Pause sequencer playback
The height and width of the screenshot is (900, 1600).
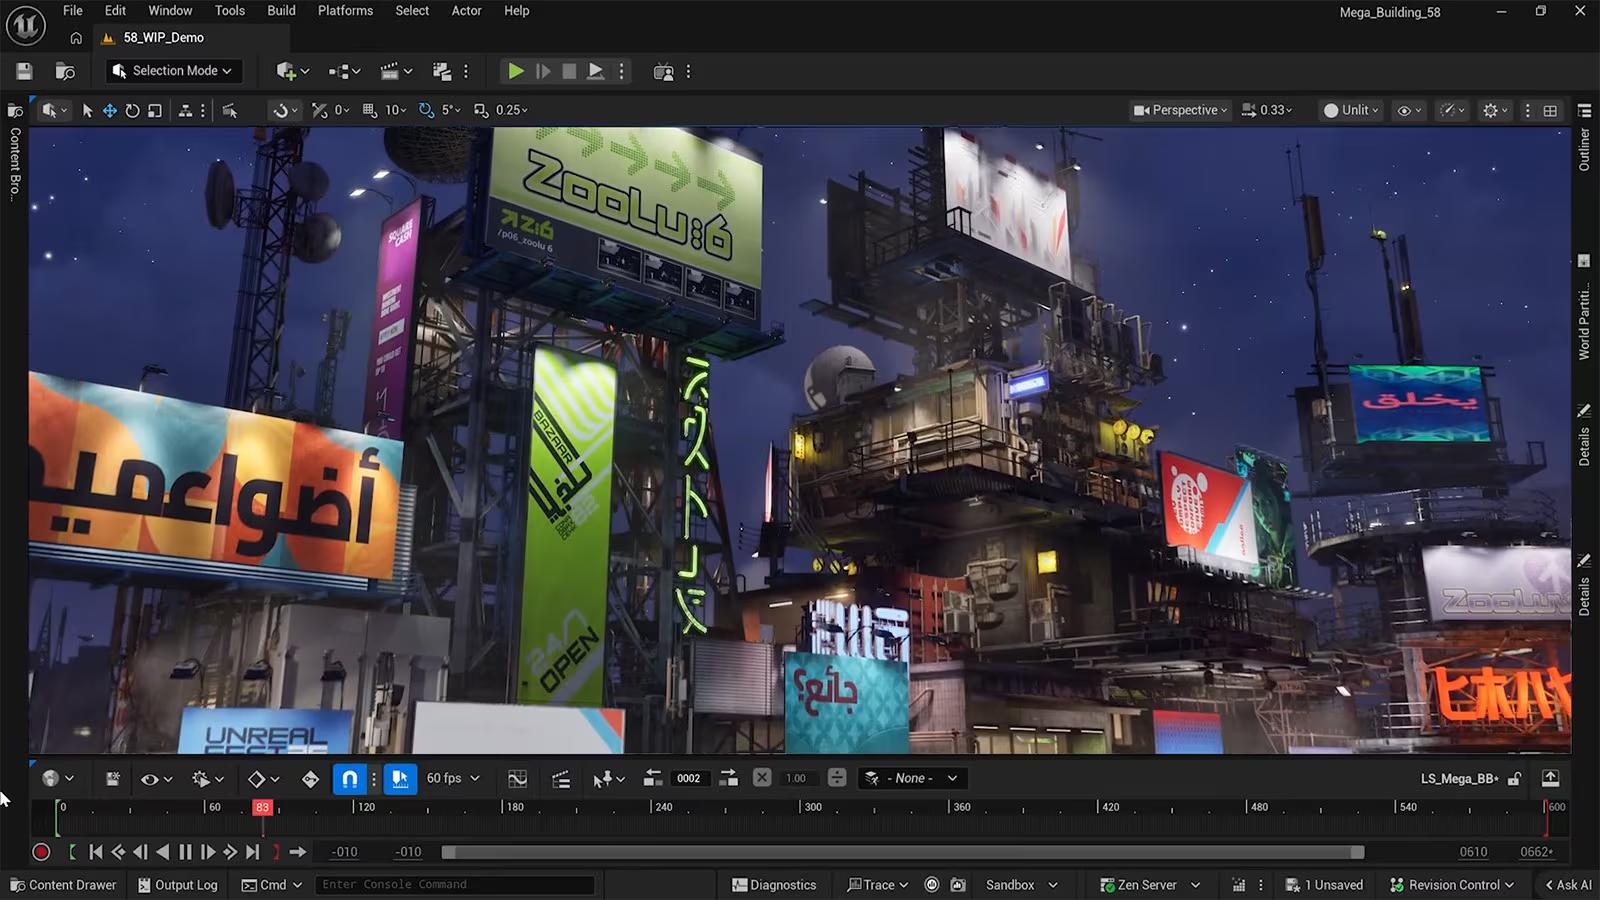(x=185, y=852)
